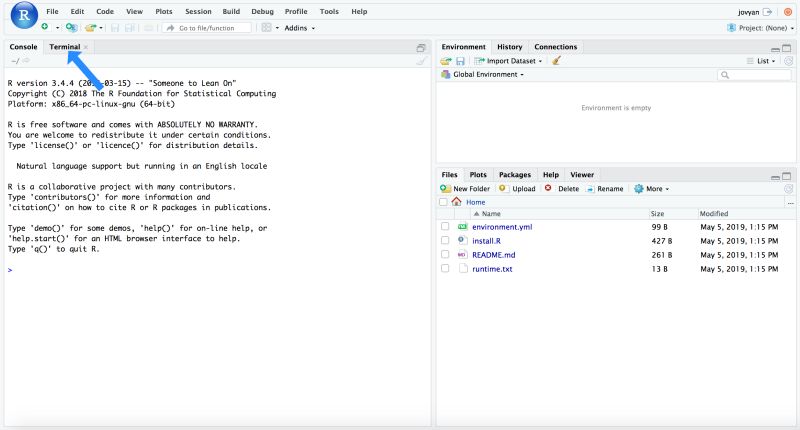Click the New File green plus icon
Image resolution: width=800 pixels, height=430 pixels.
tap(45, 27)
